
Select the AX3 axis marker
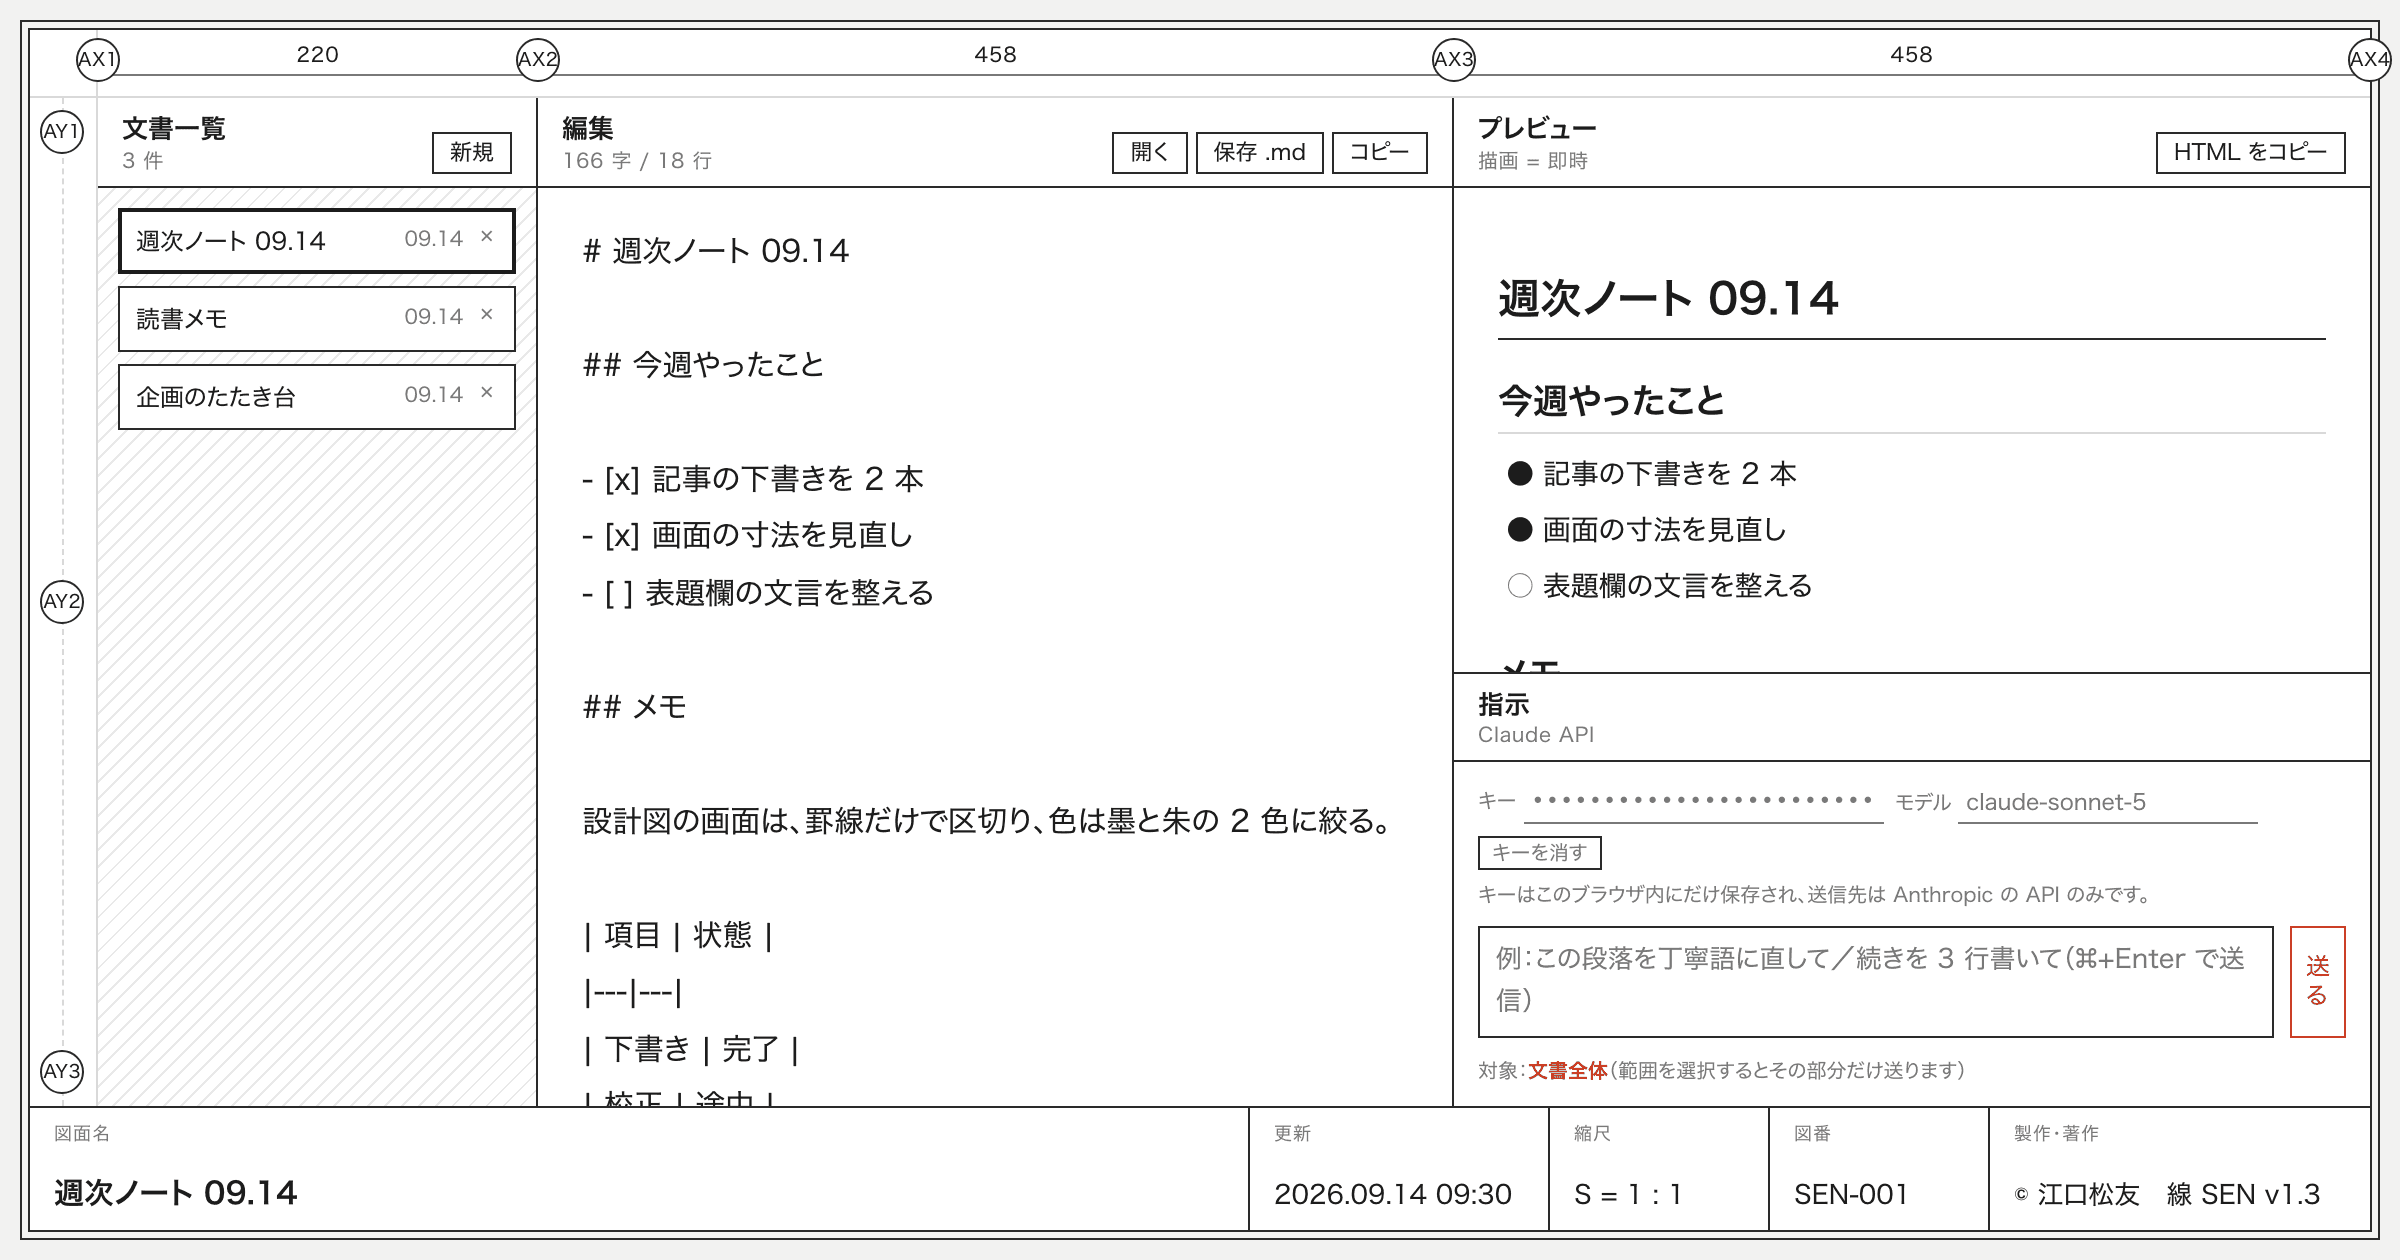tap(1454, 59)
